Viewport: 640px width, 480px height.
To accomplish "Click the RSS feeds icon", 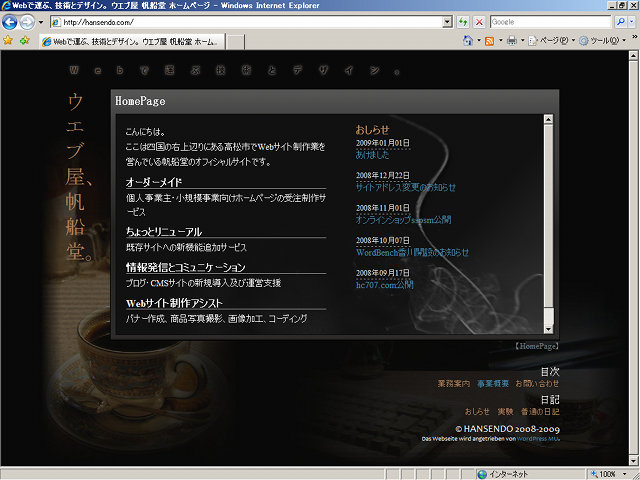I will (x=490, y=41).
